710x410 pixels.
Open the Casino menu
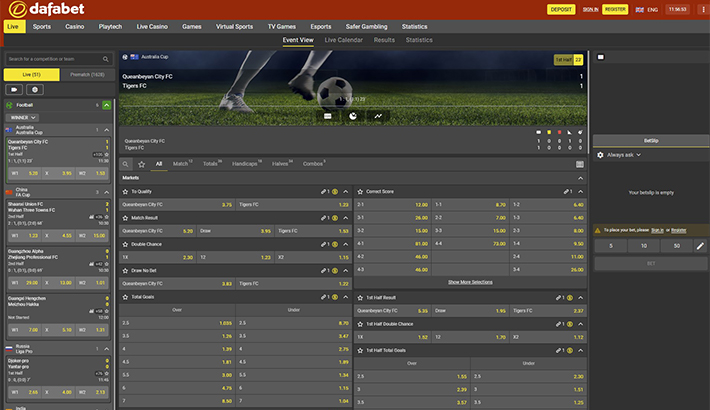point(75,27)
